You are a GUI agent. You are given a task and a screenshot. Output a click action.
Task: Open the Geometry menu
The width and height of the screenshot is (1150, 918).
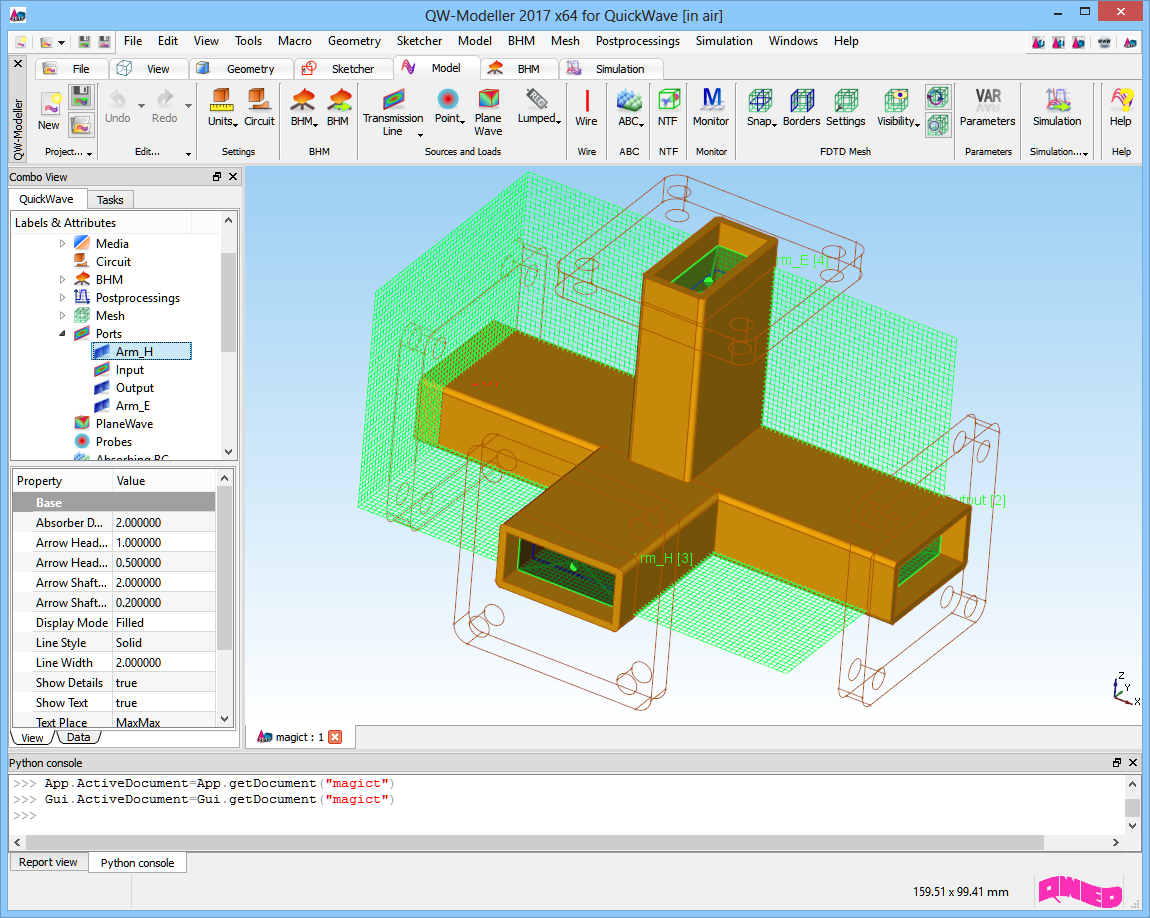point(354,41)
